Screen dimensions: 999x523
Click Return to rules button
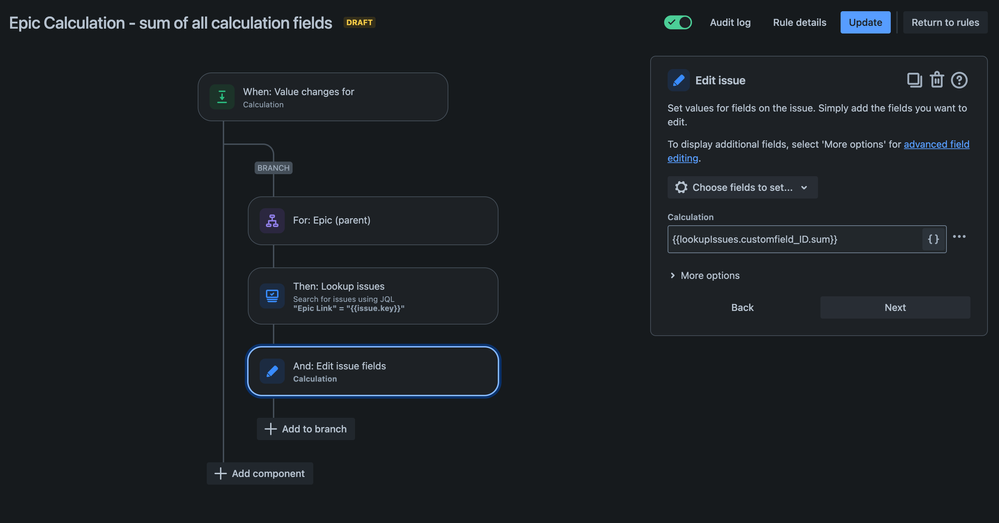pyautogui.click(x=945, y=22)
